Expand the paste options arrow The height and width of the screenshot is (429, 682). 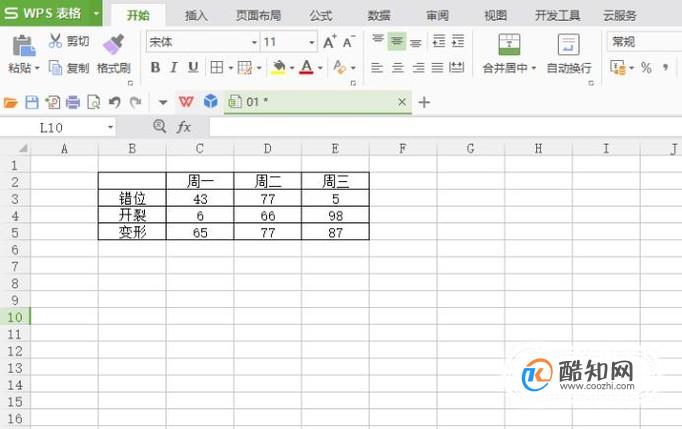[x=37, y=68]
